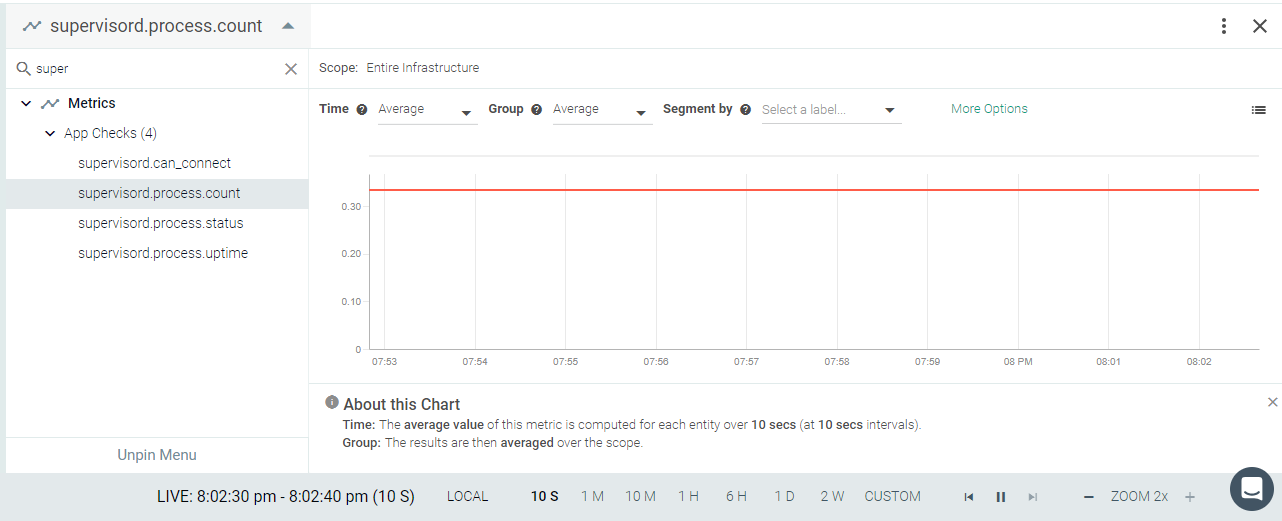Collapse the App Checks tree group

(50, 133)
